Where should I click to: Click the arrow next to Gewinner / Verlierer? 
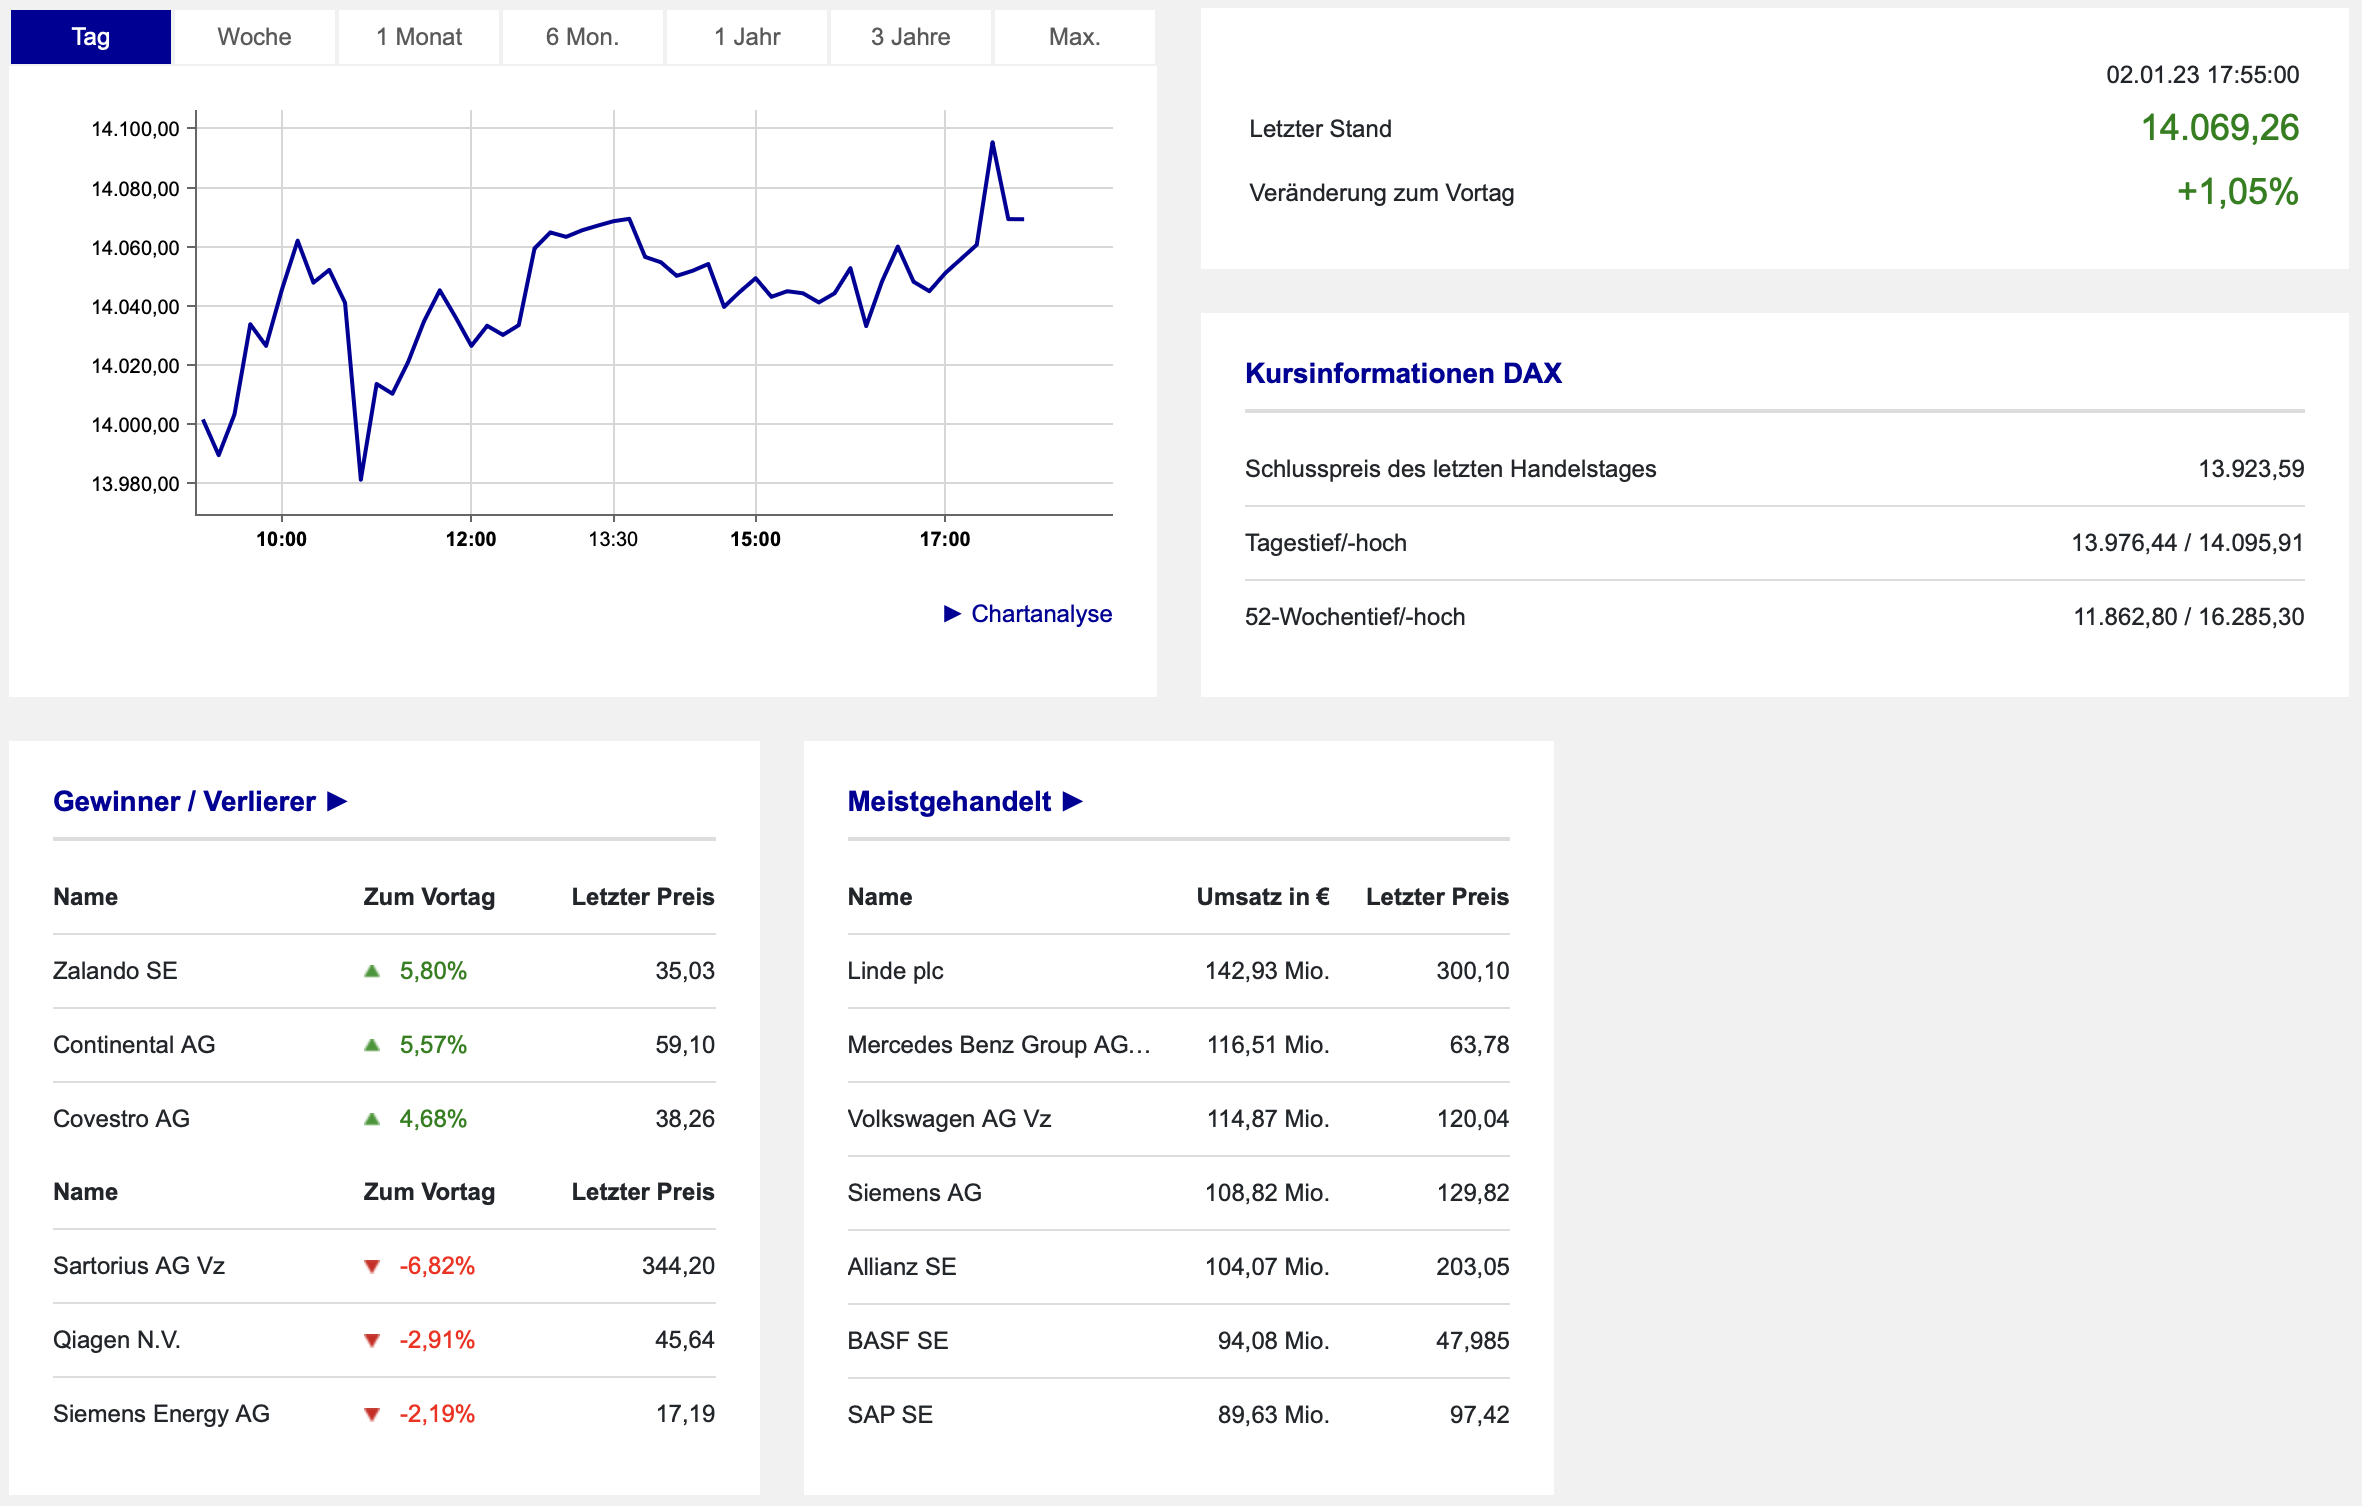pyautogui.click(x=337, y=801)
